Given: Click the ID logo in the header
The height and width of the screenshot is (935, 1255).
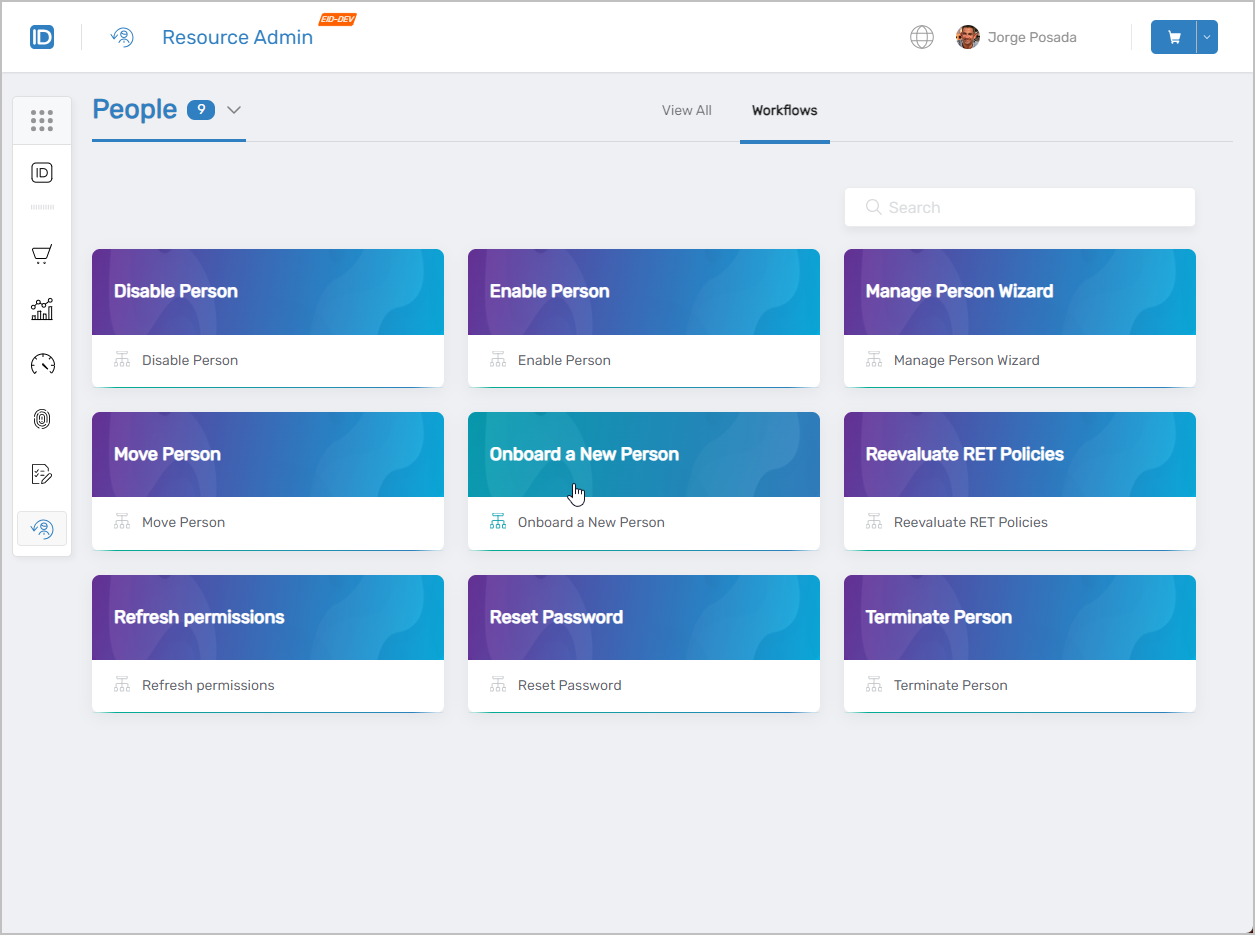Looking at the screenshot, I should [x=42, y=38].
